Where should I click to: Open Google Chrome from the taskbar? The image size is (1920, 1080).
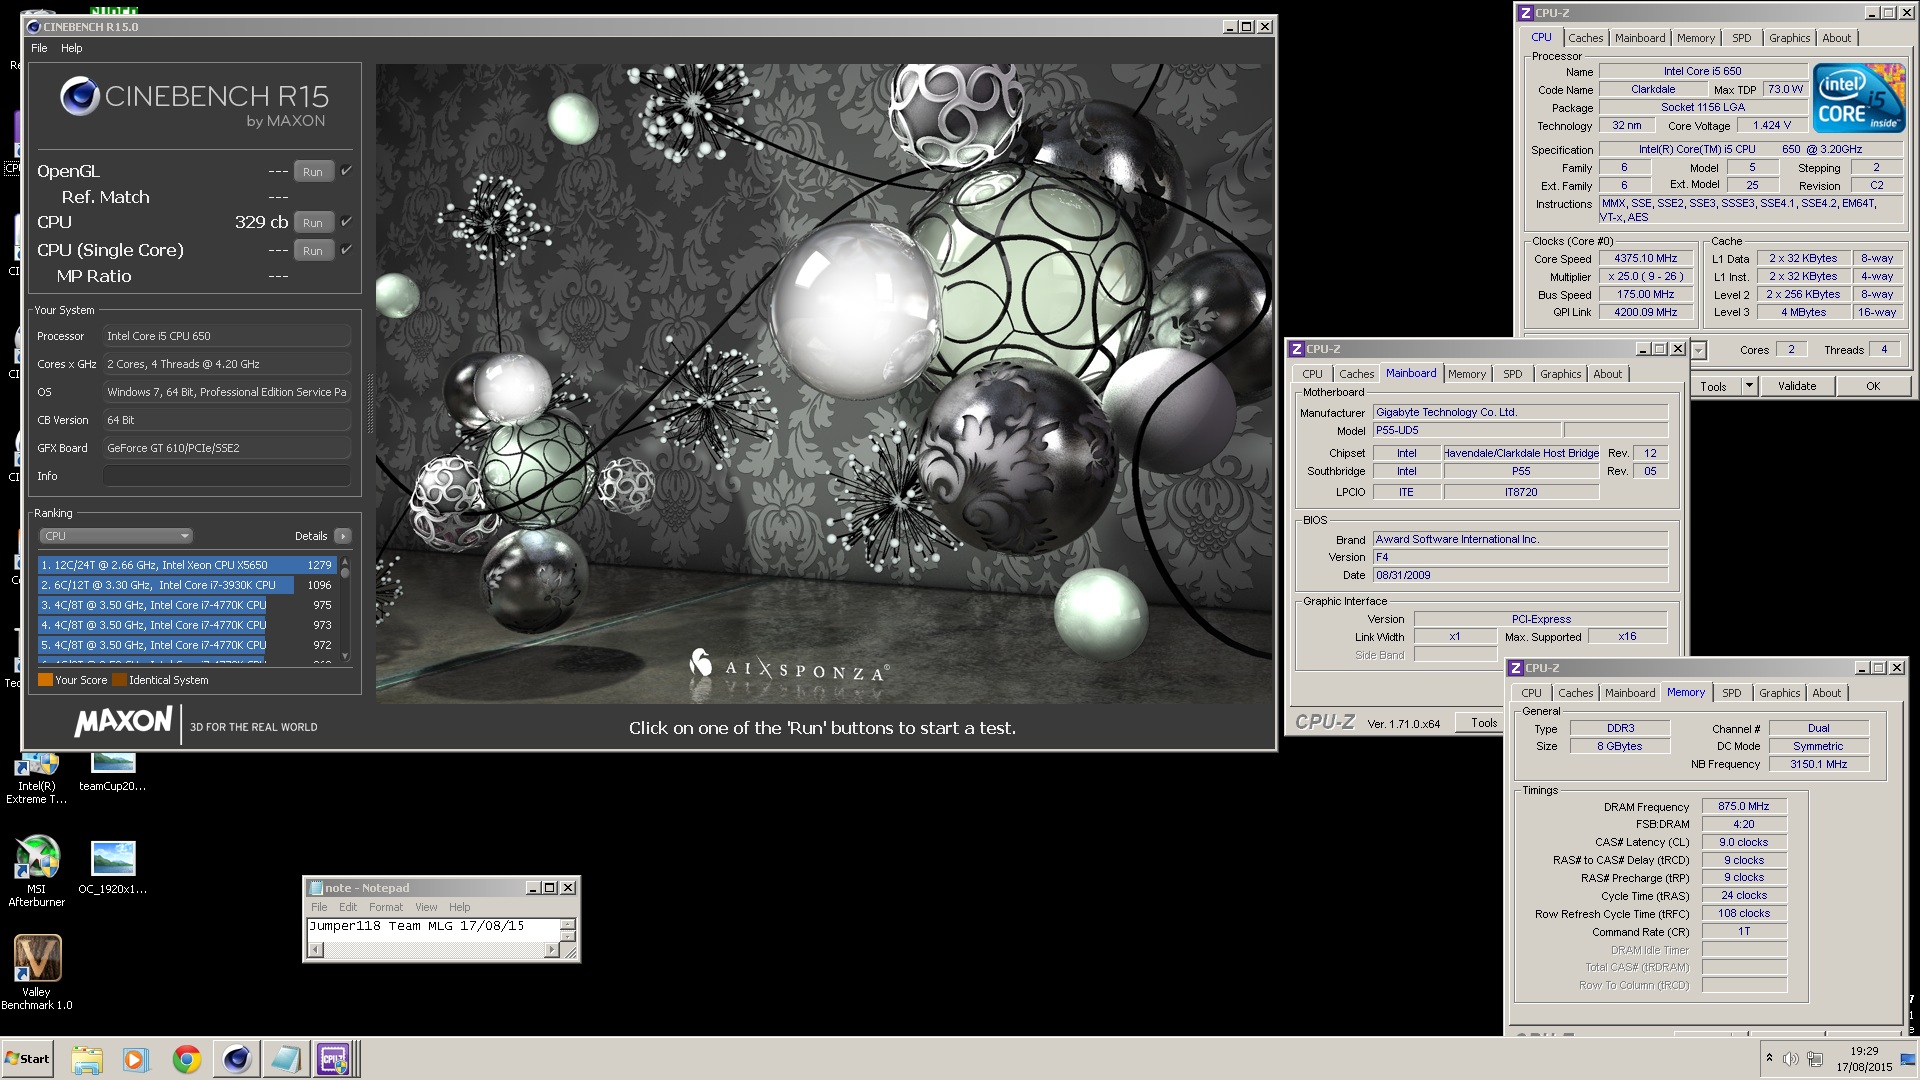[x=186, y=1059]
